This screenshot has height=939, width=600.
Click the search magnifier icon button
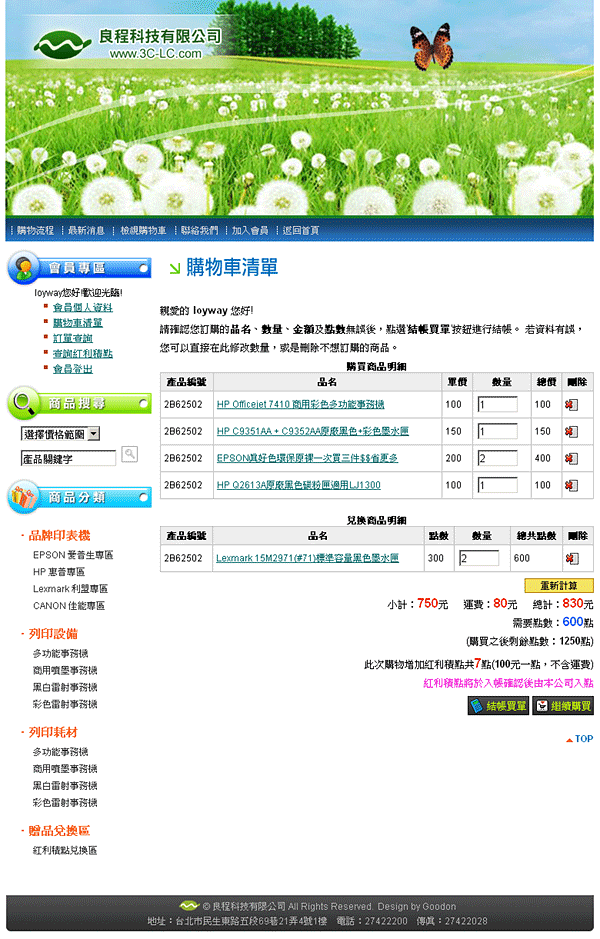point(129,455)
